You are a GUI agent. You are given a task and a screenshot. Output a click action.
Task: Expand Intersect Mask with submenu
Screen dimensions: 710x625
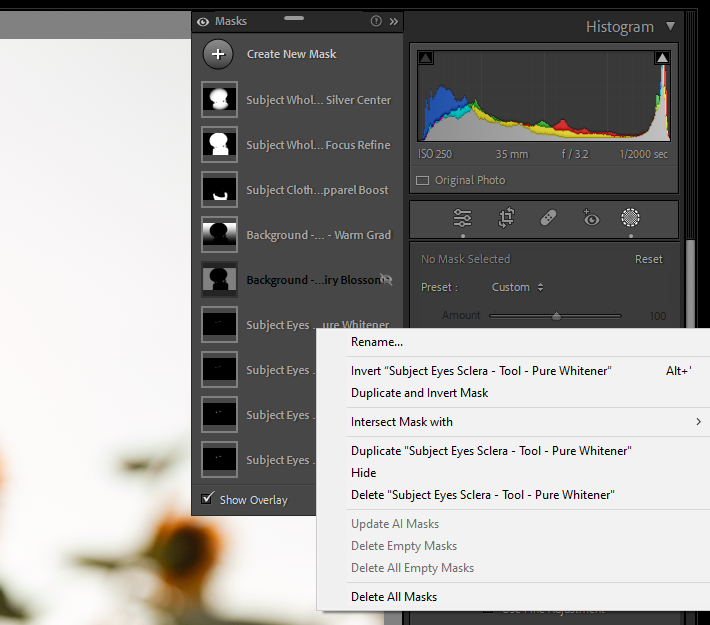tap(698, 422)
